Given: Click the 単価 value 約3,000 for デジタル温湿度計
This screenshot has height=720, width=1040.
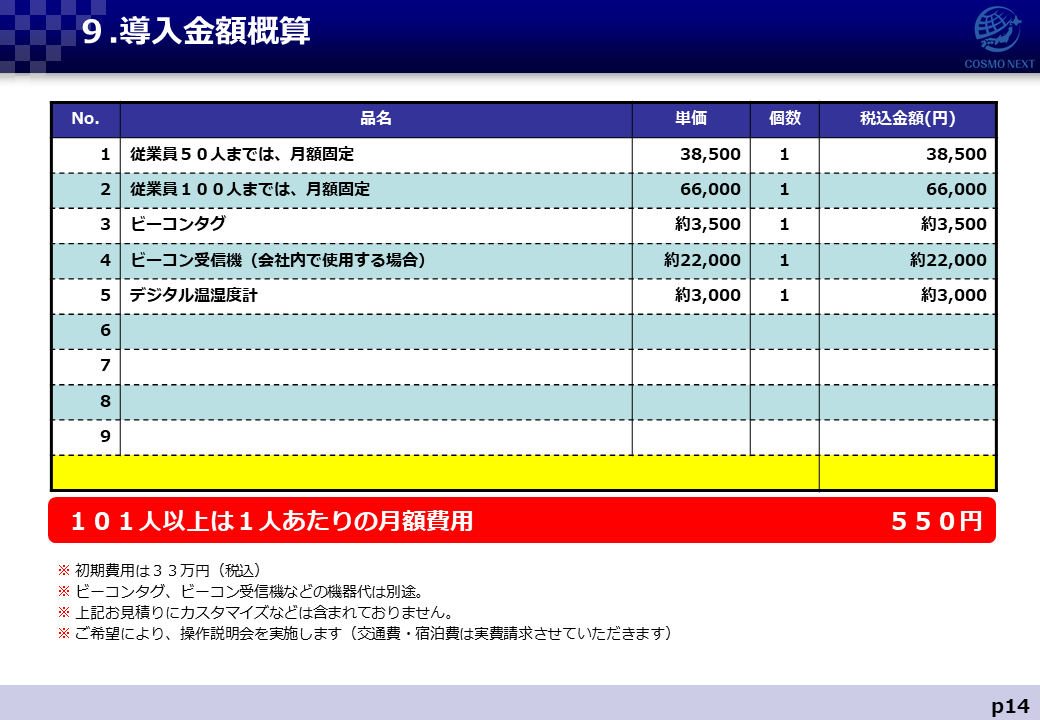Looking at the screenshot, I should click(x=708, y=295).
